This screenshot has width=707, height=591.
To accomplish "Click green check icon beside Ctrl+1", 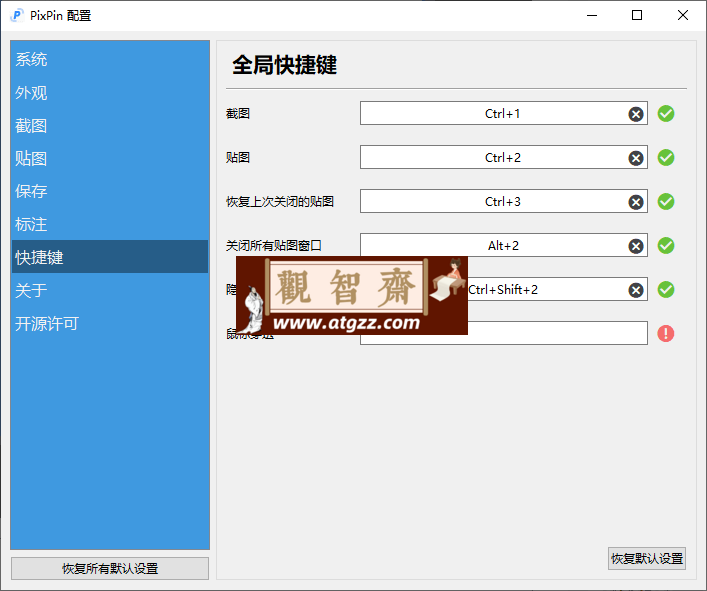I will pyautogui.click(x=666, y=114).
